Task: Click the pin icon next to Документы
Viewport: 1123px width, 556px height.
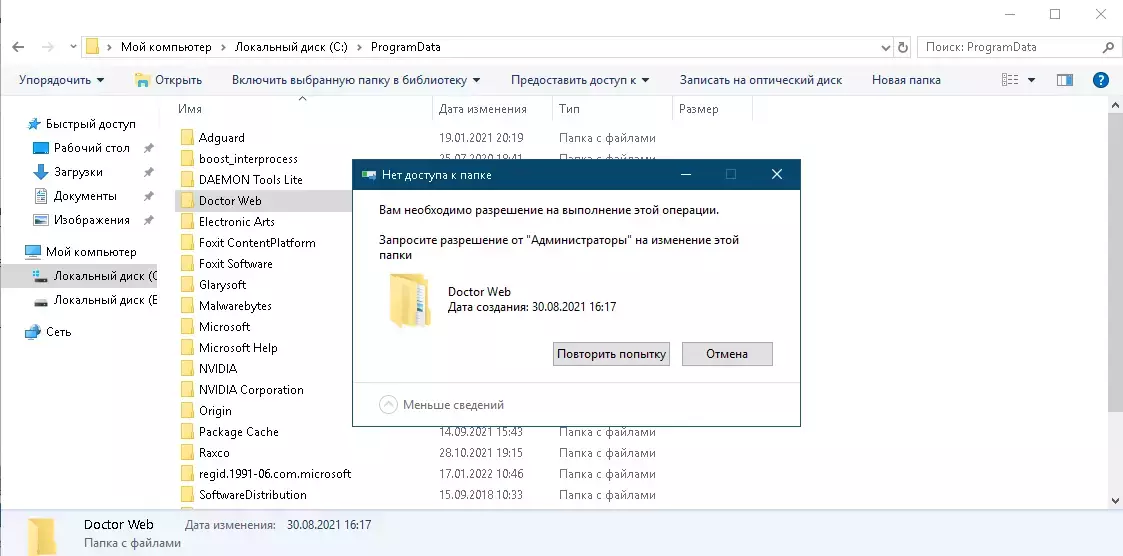Action: (148, 196)
